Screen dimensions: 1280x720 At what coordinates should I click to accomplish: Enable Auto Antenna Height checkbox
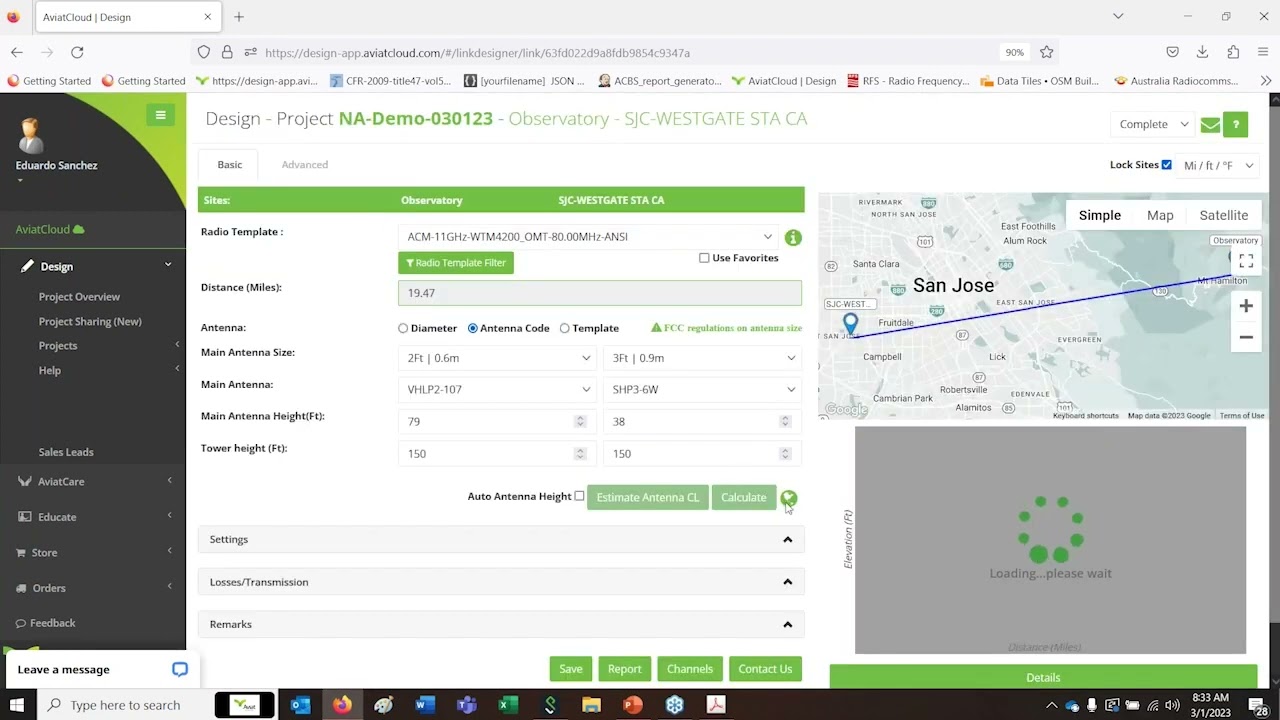click(579, 496)
